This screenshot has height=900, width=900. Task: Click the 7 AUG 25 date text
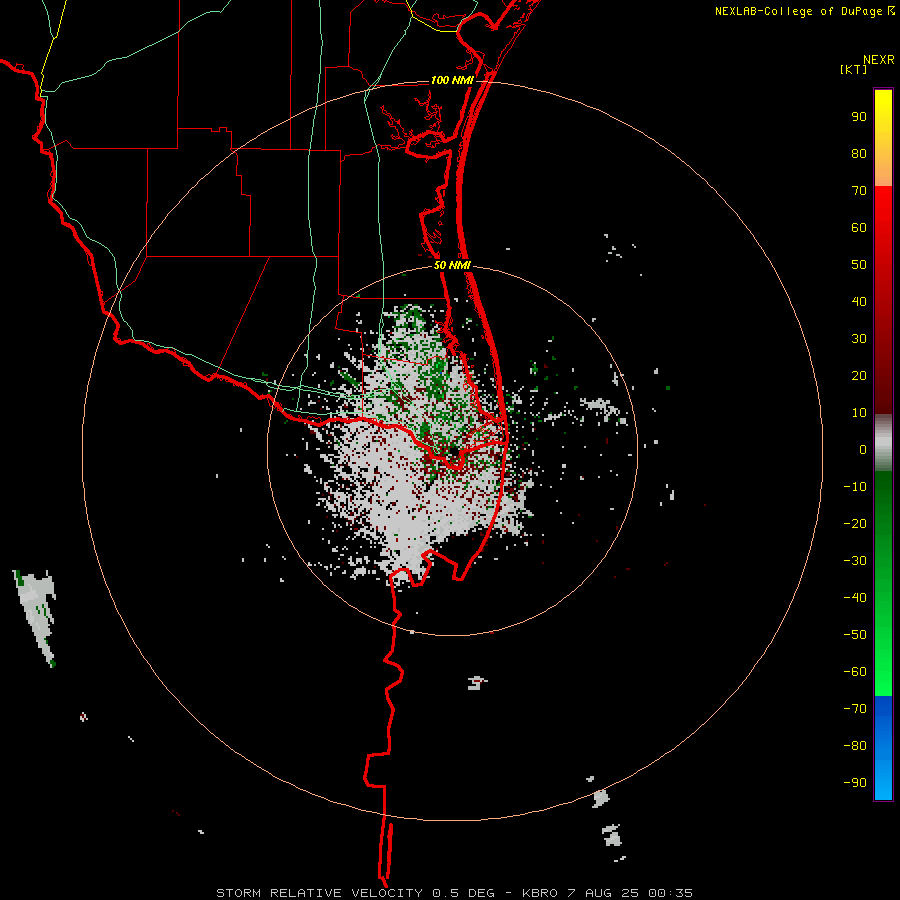pos(603,893)
